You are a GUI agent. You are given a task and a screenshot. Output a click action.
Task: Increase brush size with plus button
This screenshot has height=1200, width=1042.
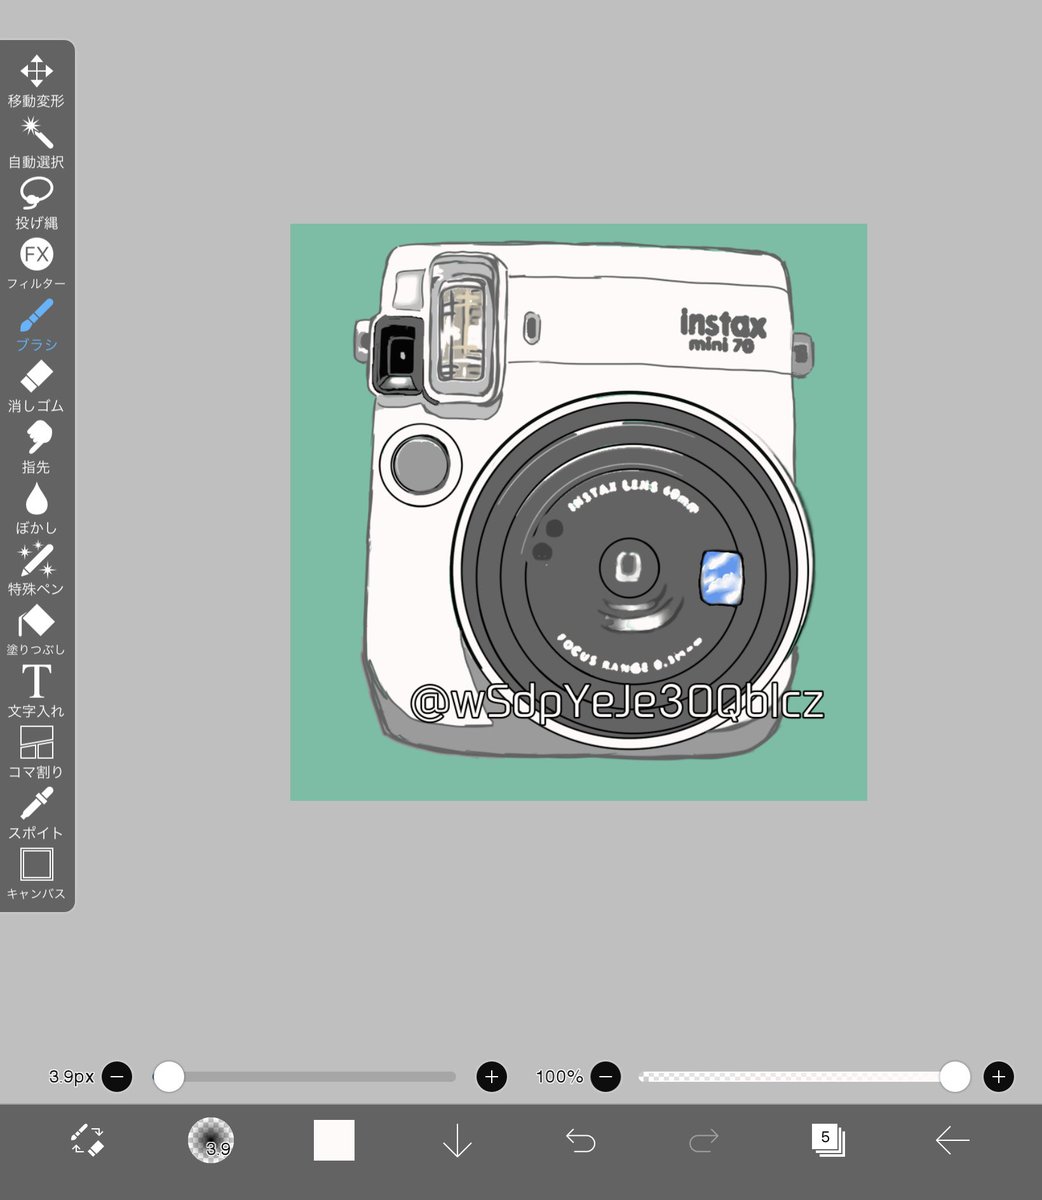tap(491, 1076)
